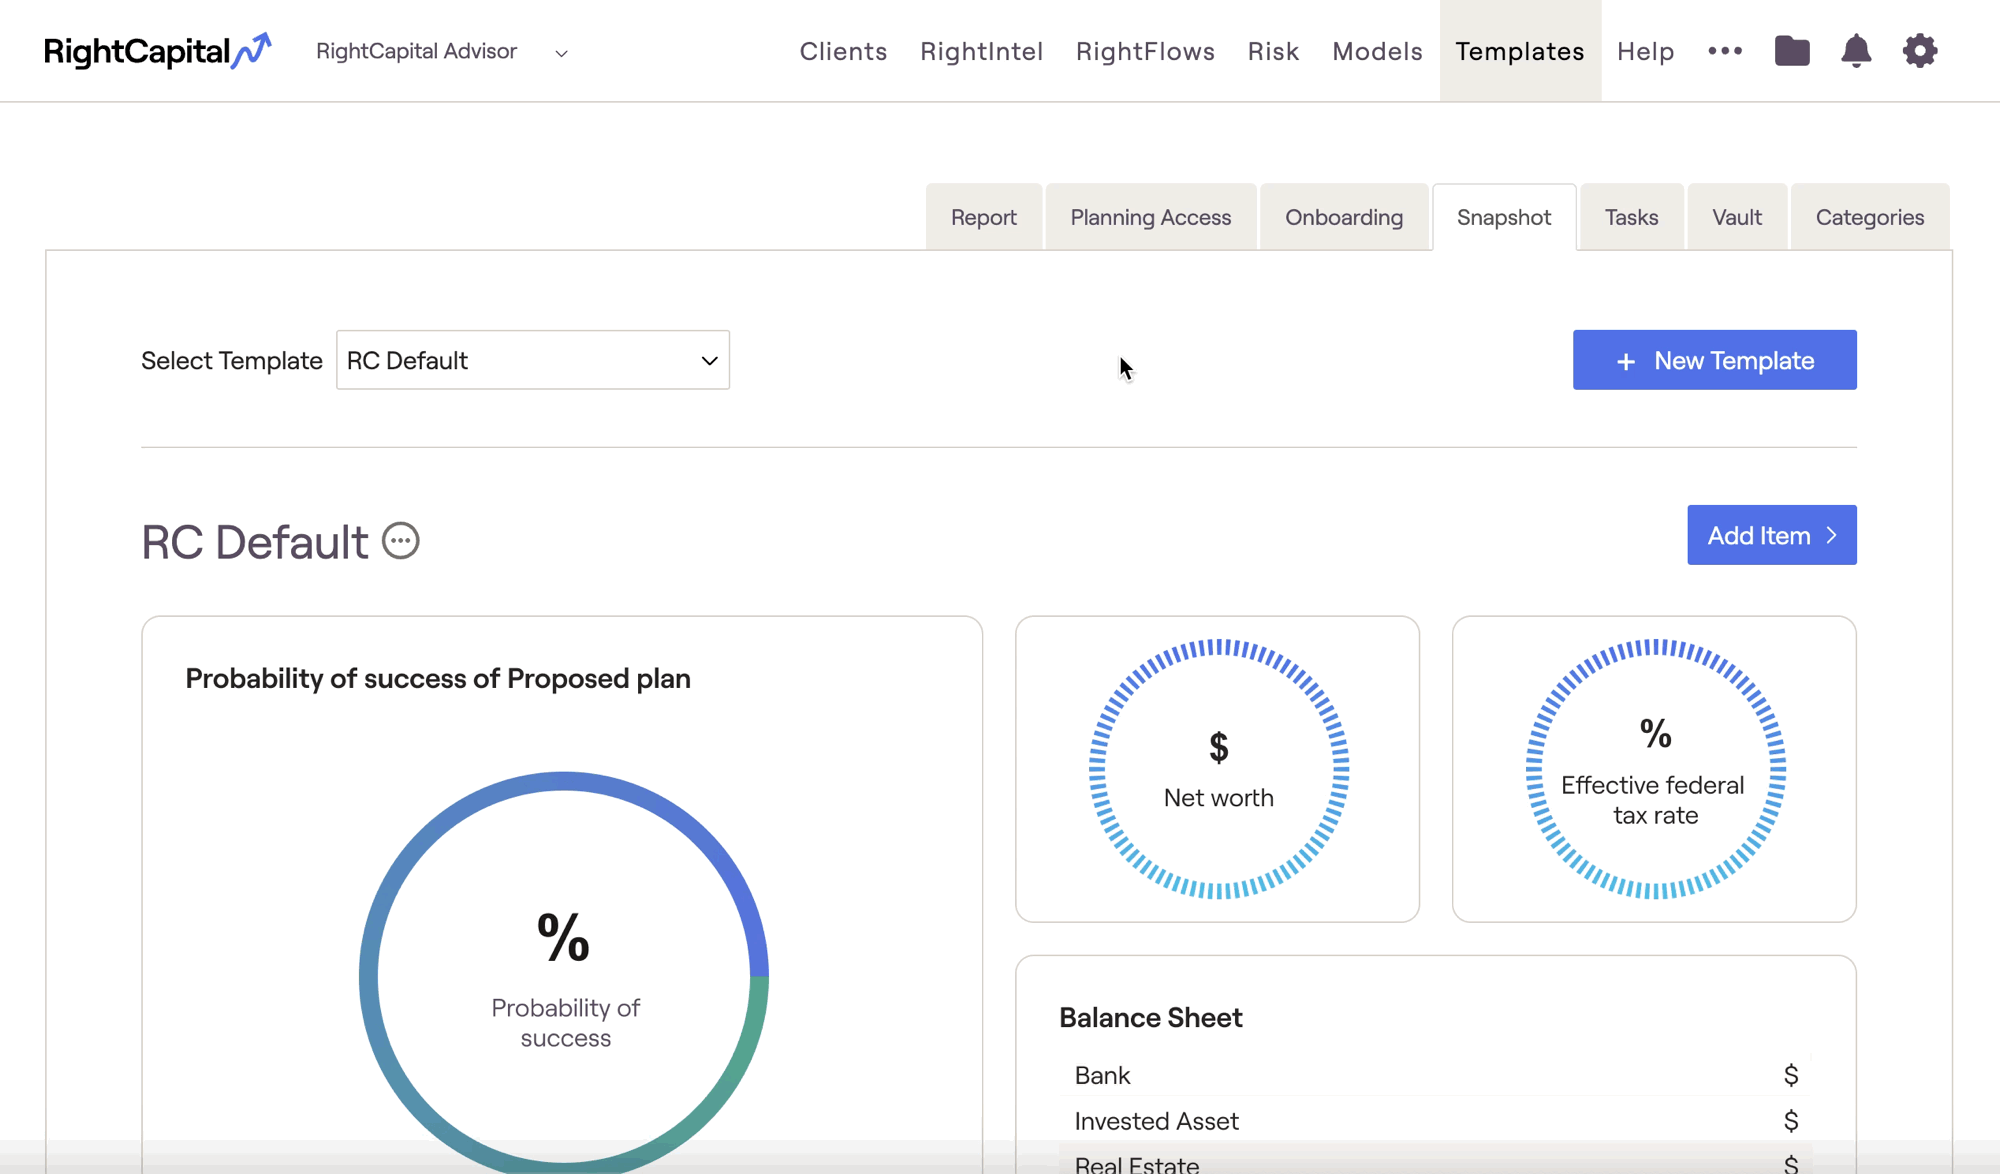This screenshot has width=2000, height=1174.
Task: Click the Invested Asset row
Action: click(x=1436, y=1121)
